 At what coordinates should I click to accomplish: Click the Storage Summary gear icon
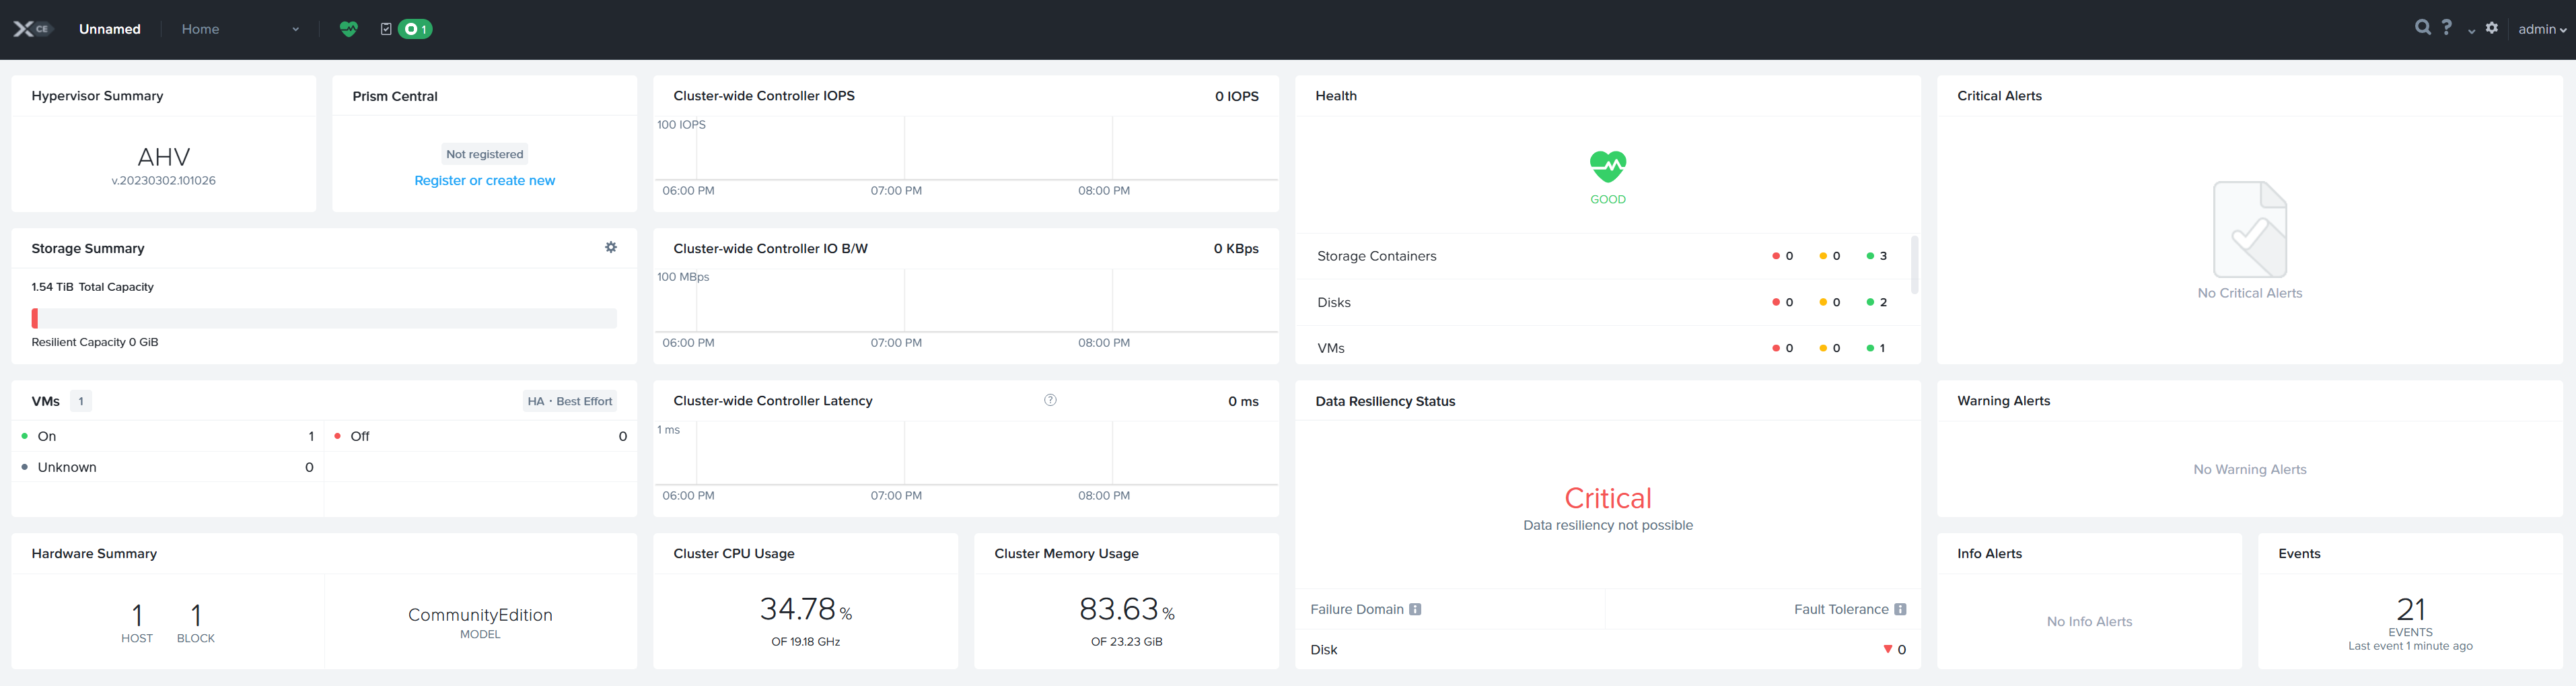click(611, 247)
